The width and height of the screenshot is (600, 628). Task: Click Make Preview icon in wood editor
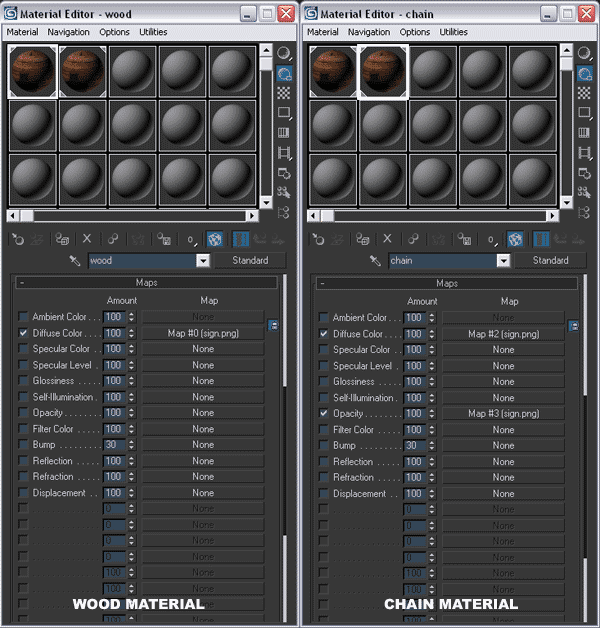284,153
